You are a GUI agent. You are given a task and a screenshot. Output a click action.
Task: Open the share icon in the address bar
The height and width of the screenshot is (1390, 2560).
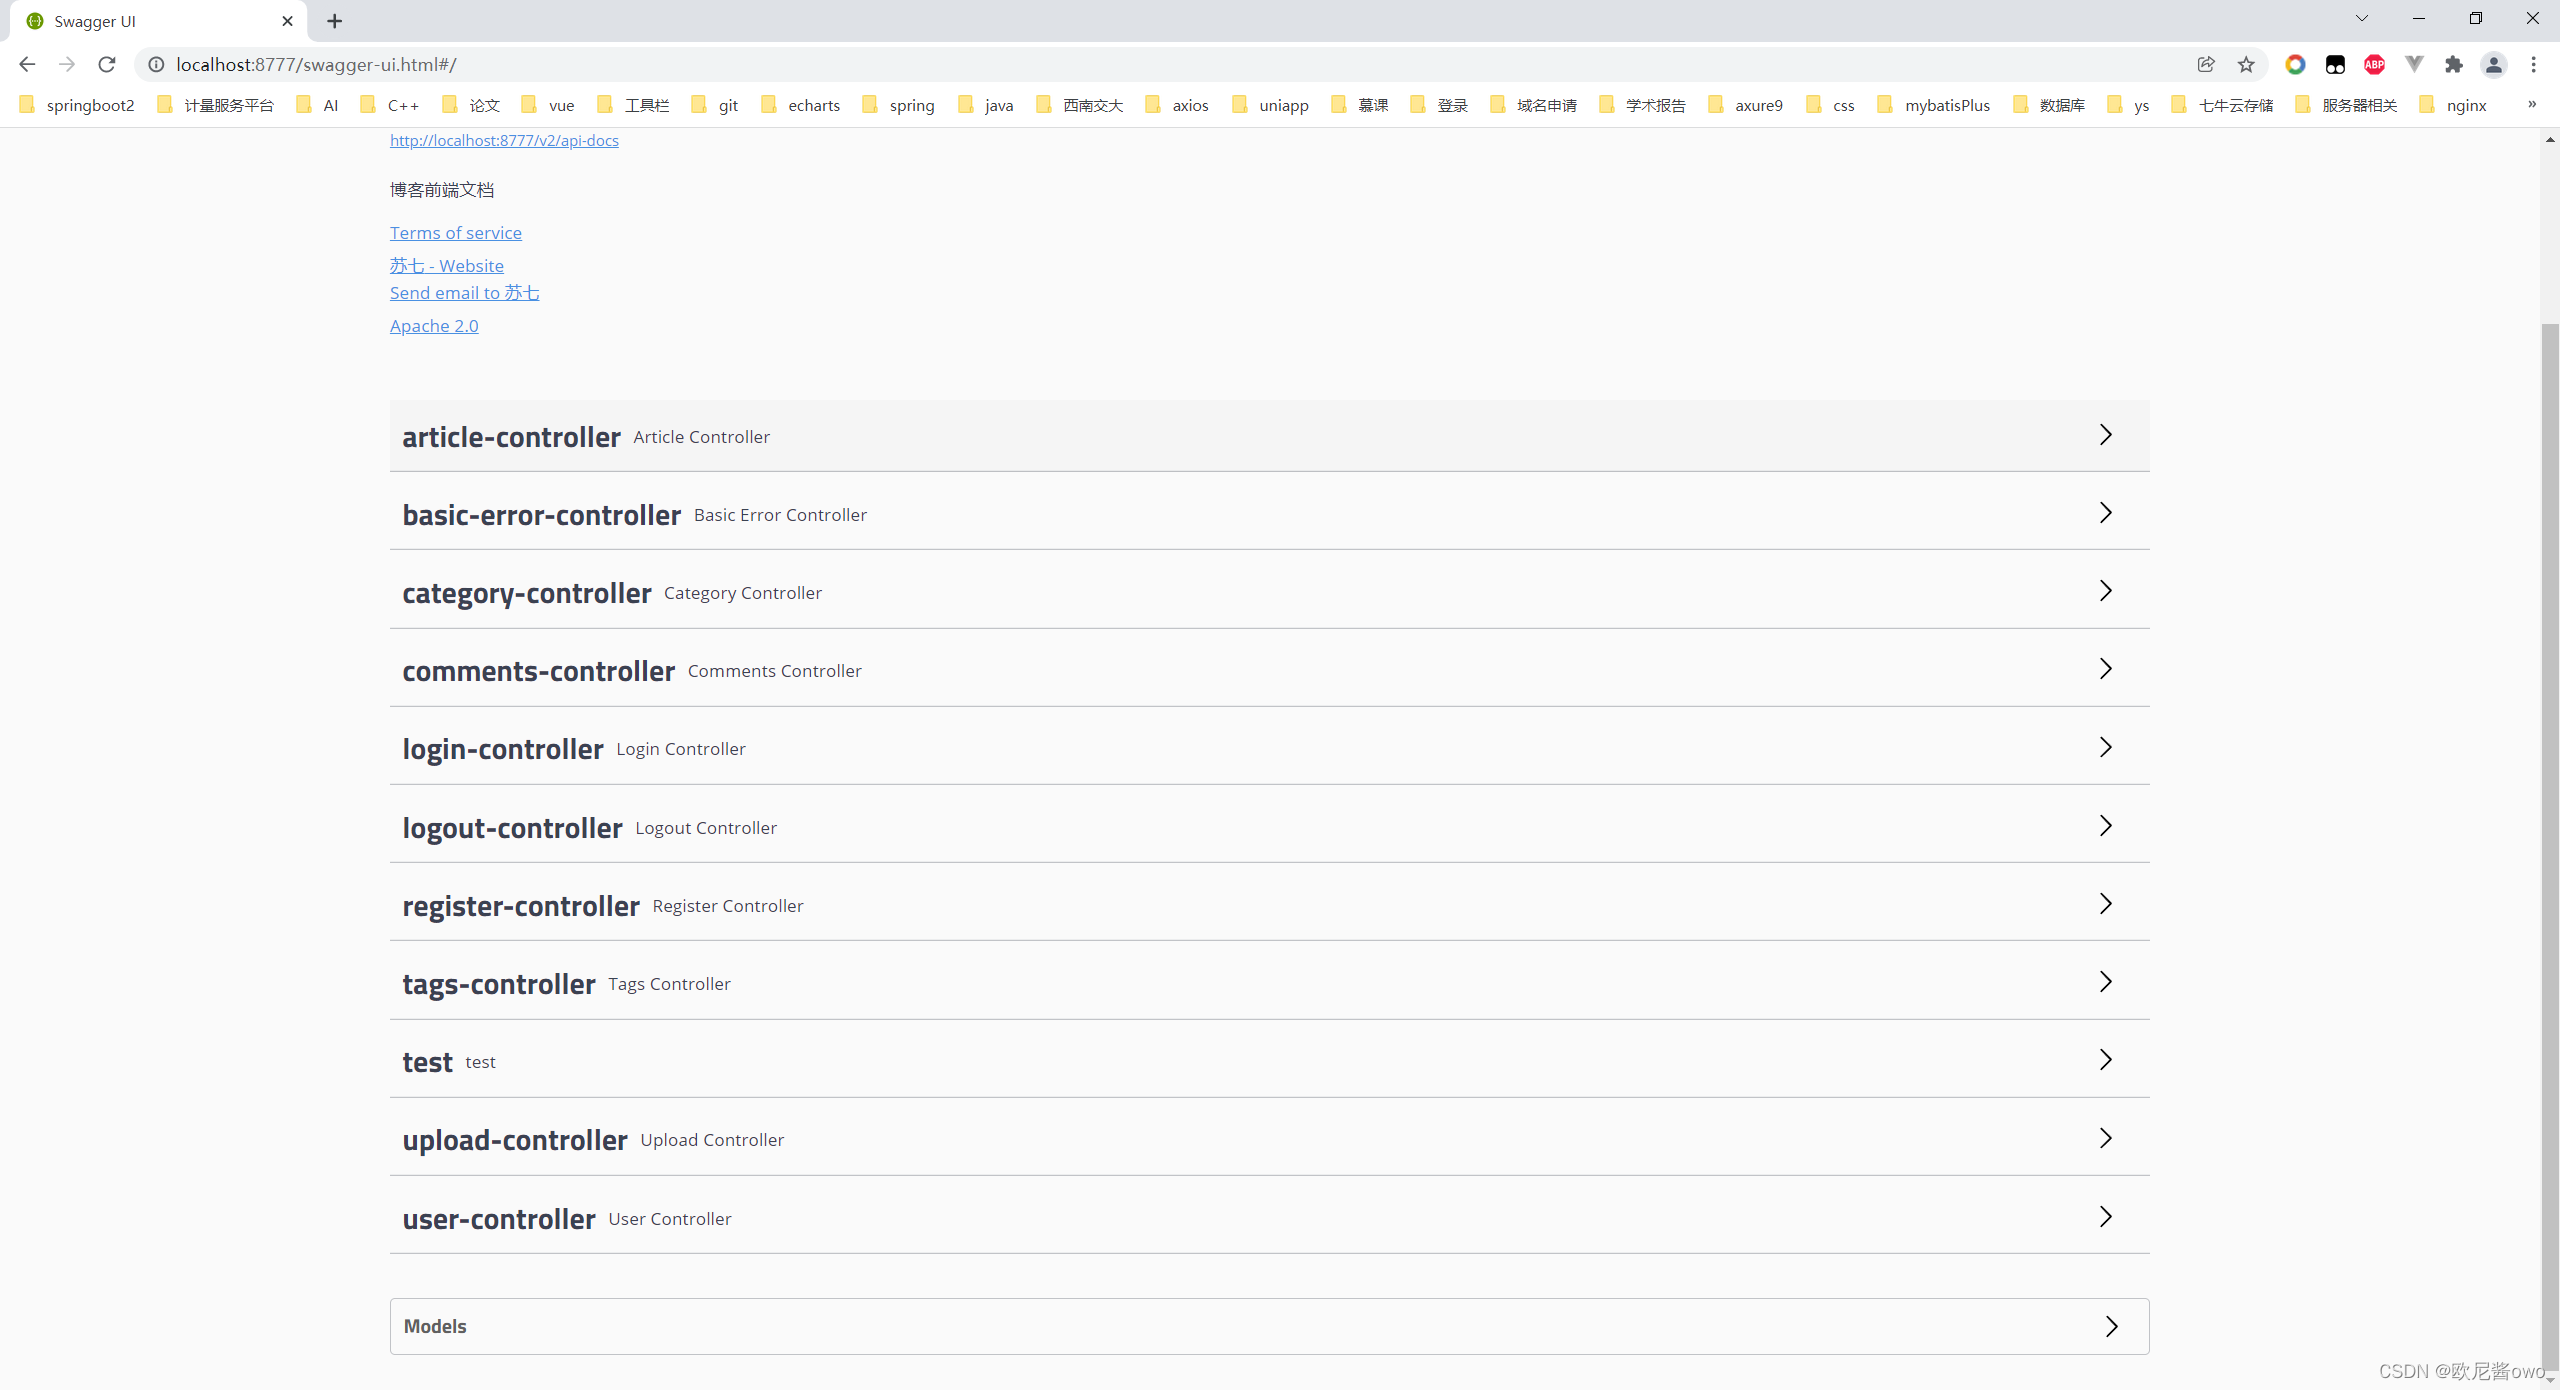pos(2206,64)
